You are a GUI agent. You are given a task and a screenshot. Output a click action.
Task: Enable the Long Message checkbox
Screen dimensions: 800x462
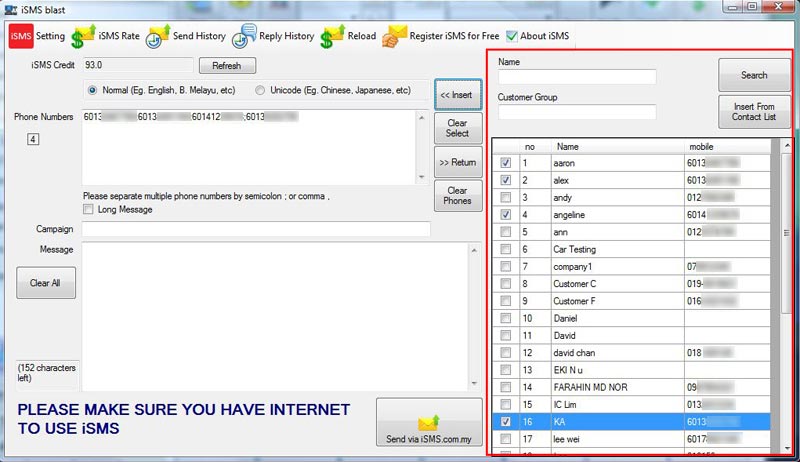(88, 210)
